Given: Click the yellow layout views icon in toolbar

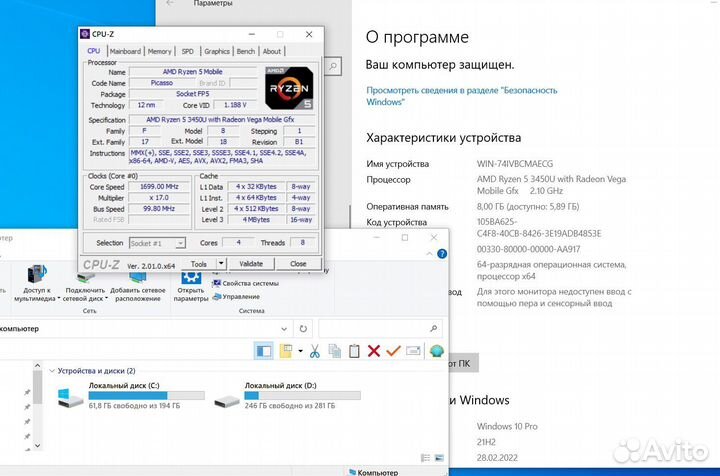Looking at the screenshot, I should (286, 352).
